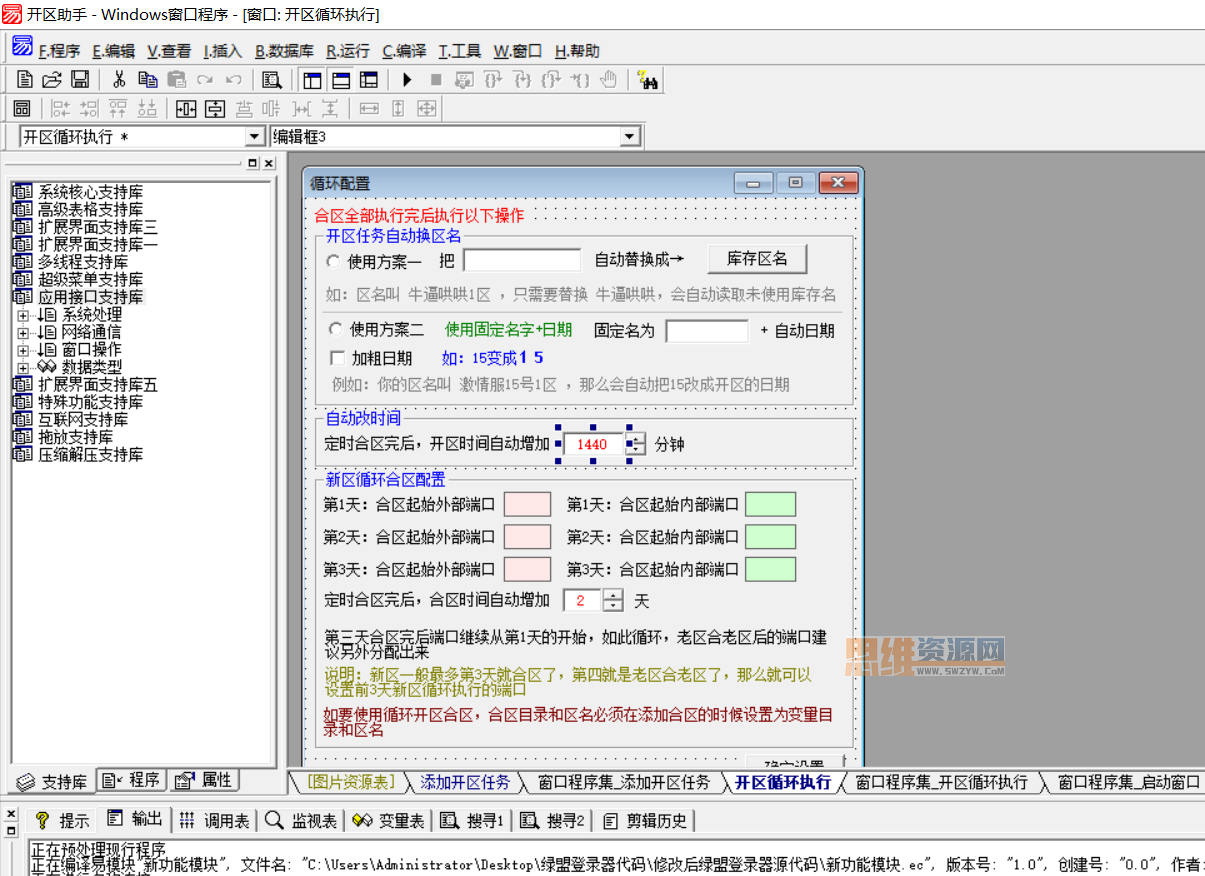The image size is (1205, 876).
Task: Open the 开区循环执行 window dropdown
Action: [x=254, y=137]
